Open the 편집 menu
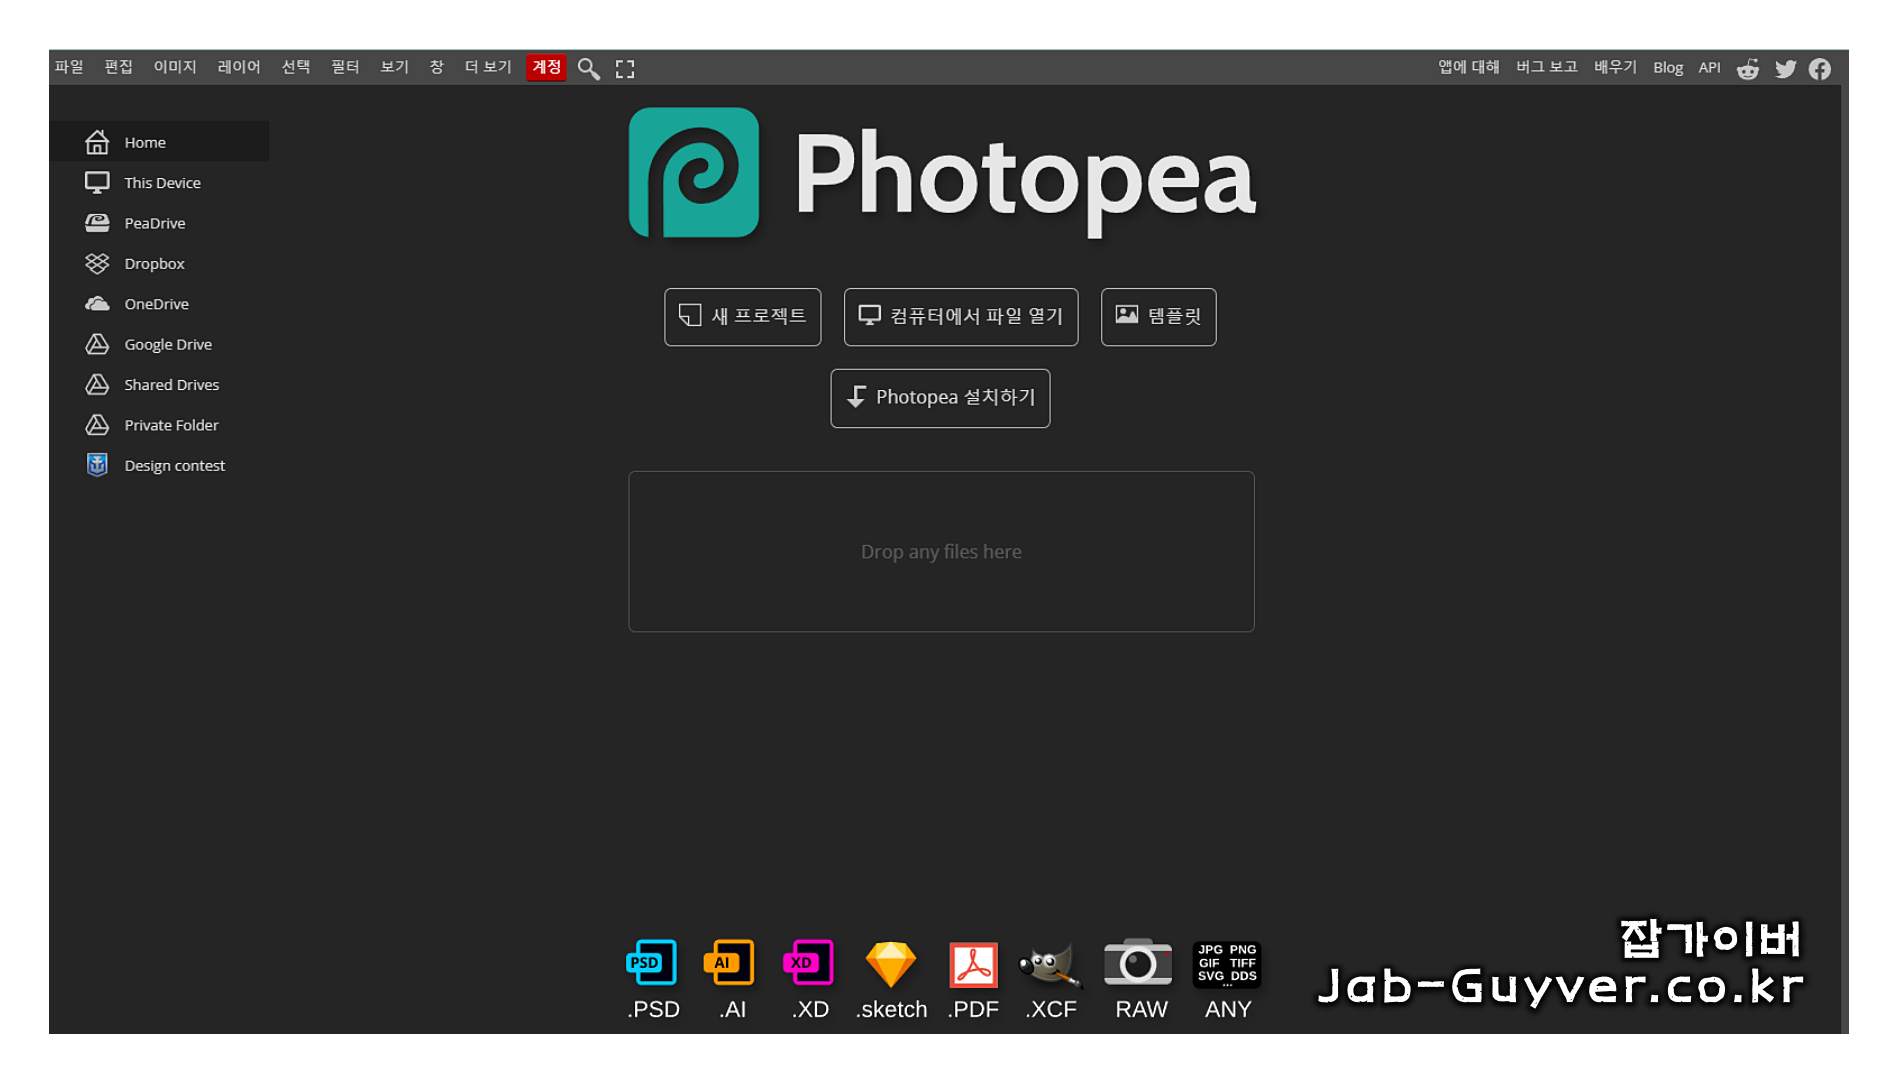 [x=119, y=67]
